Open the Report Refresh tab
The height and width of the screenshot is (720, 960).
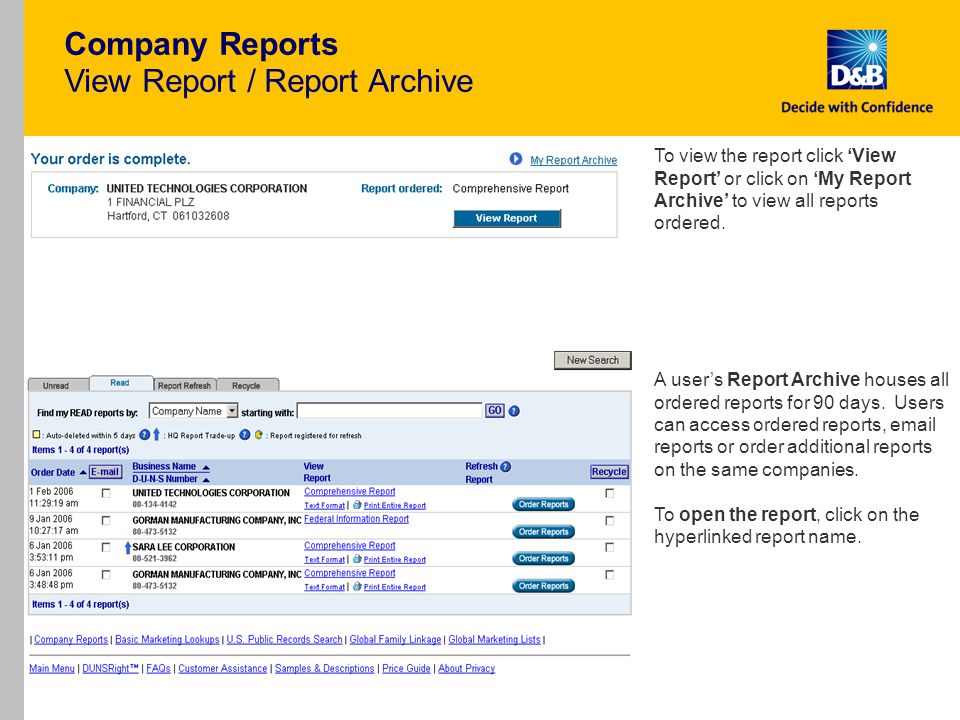coord(184,385)
